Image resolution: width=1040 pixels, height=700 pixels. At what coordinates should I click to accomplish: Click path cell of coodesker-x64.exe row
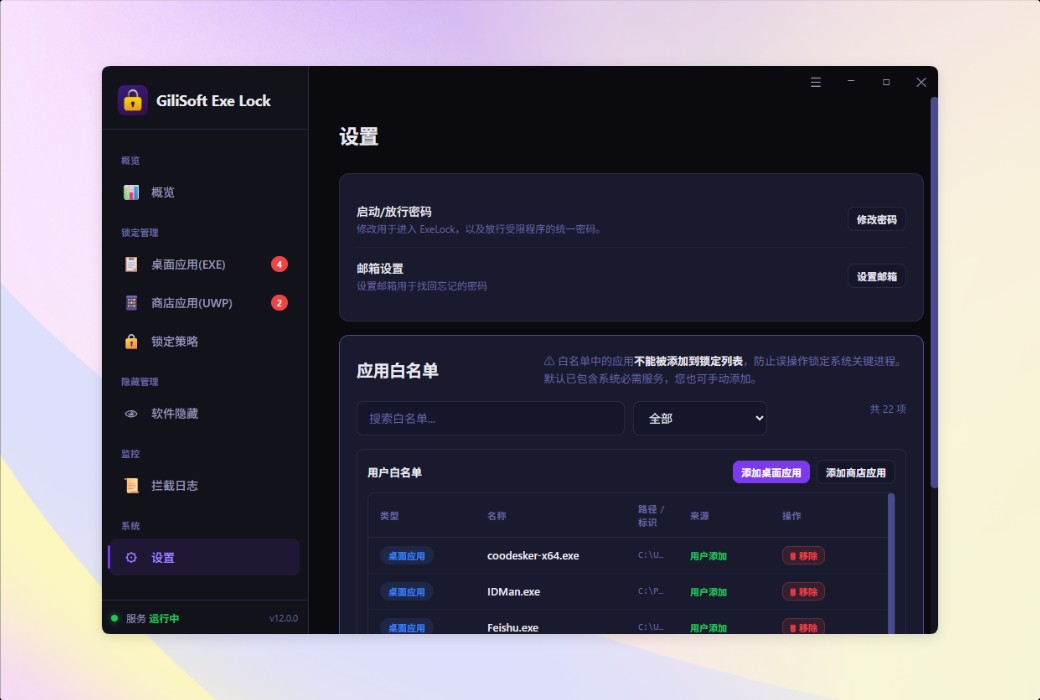click(651, 555)
